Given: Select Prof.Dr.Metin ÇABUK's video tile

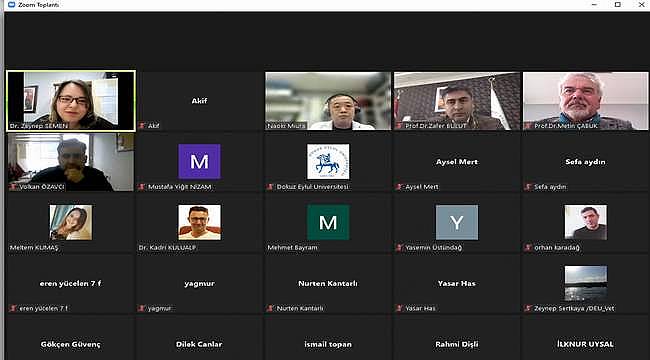Looking at the screenshot, I should [585, 101].
